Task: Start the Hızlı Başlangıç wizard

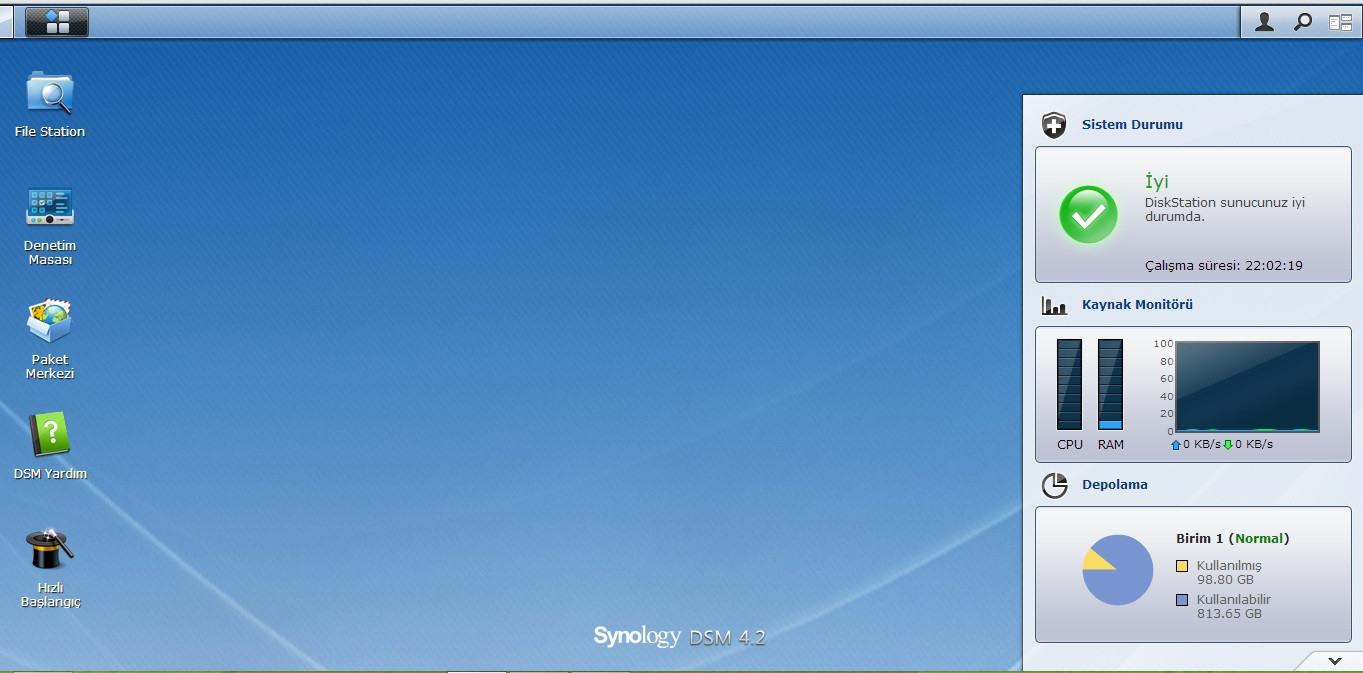Action: 49,549
